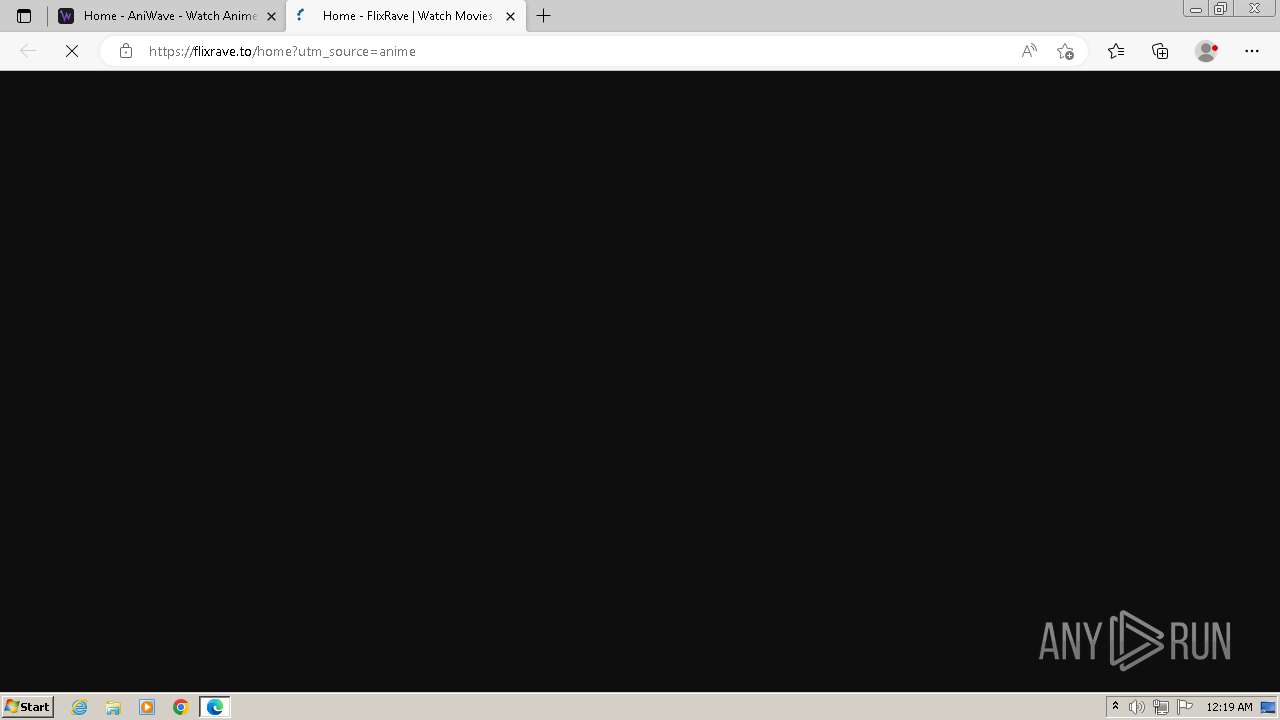Open a new tab with plus button

click(544, 16)
